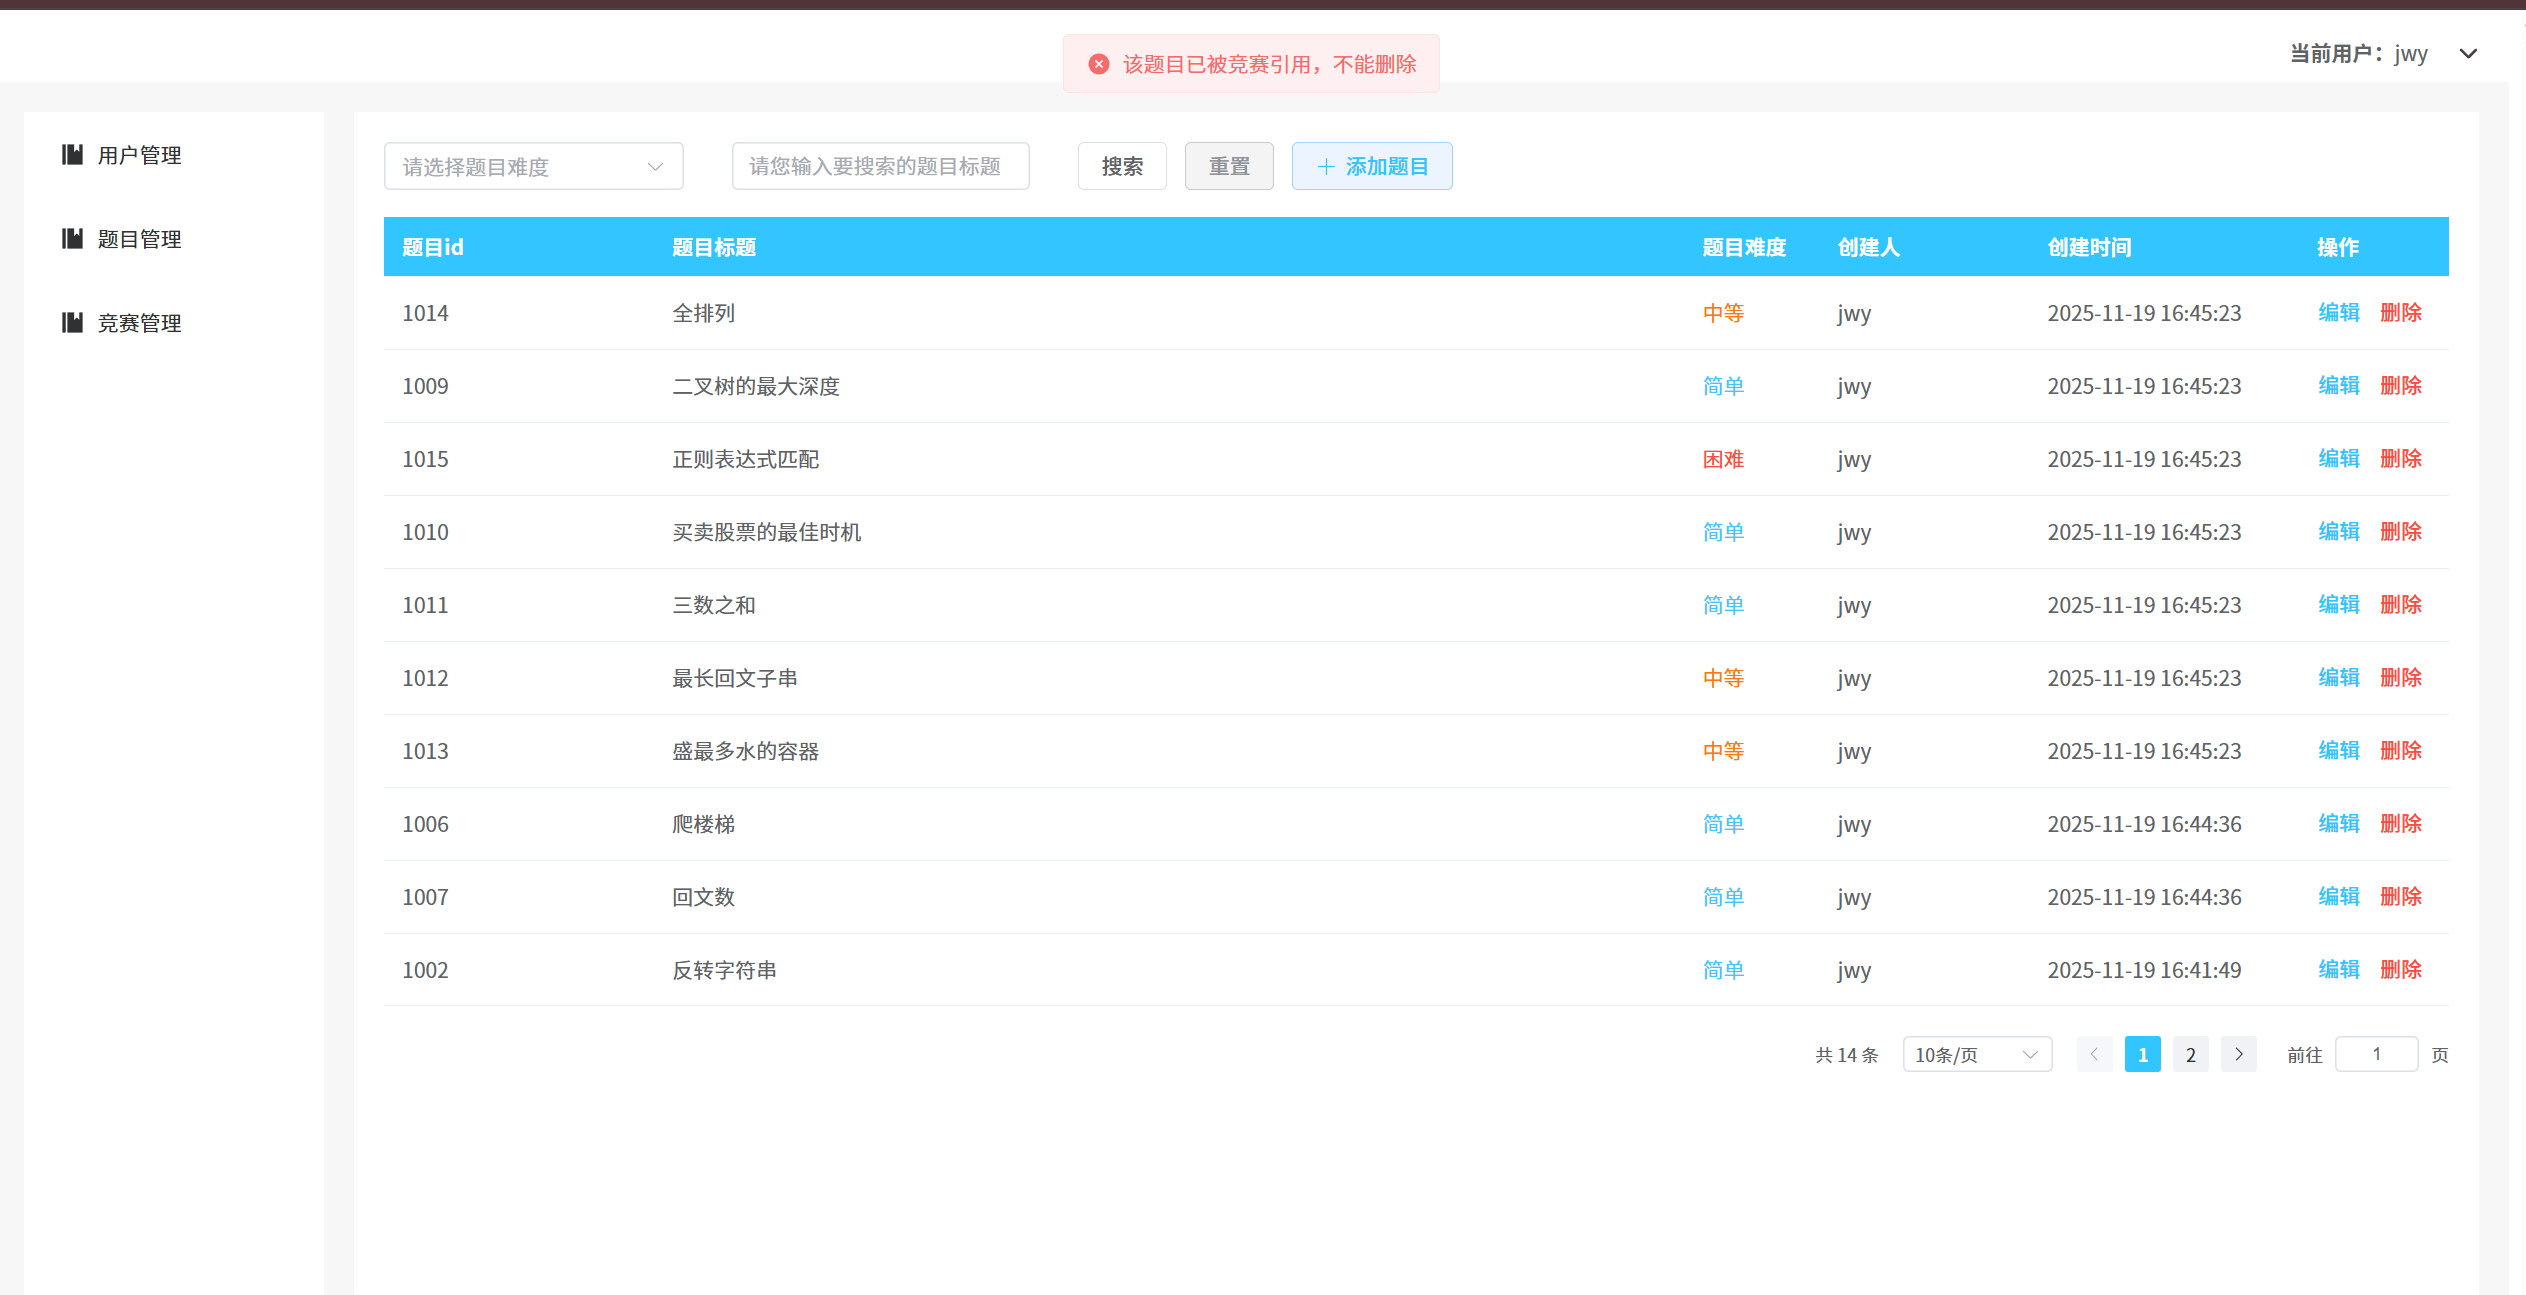2526x1295 pixels.
Task: Click the 竞赛管理 sidebar icon
Action: coord(71,322)
